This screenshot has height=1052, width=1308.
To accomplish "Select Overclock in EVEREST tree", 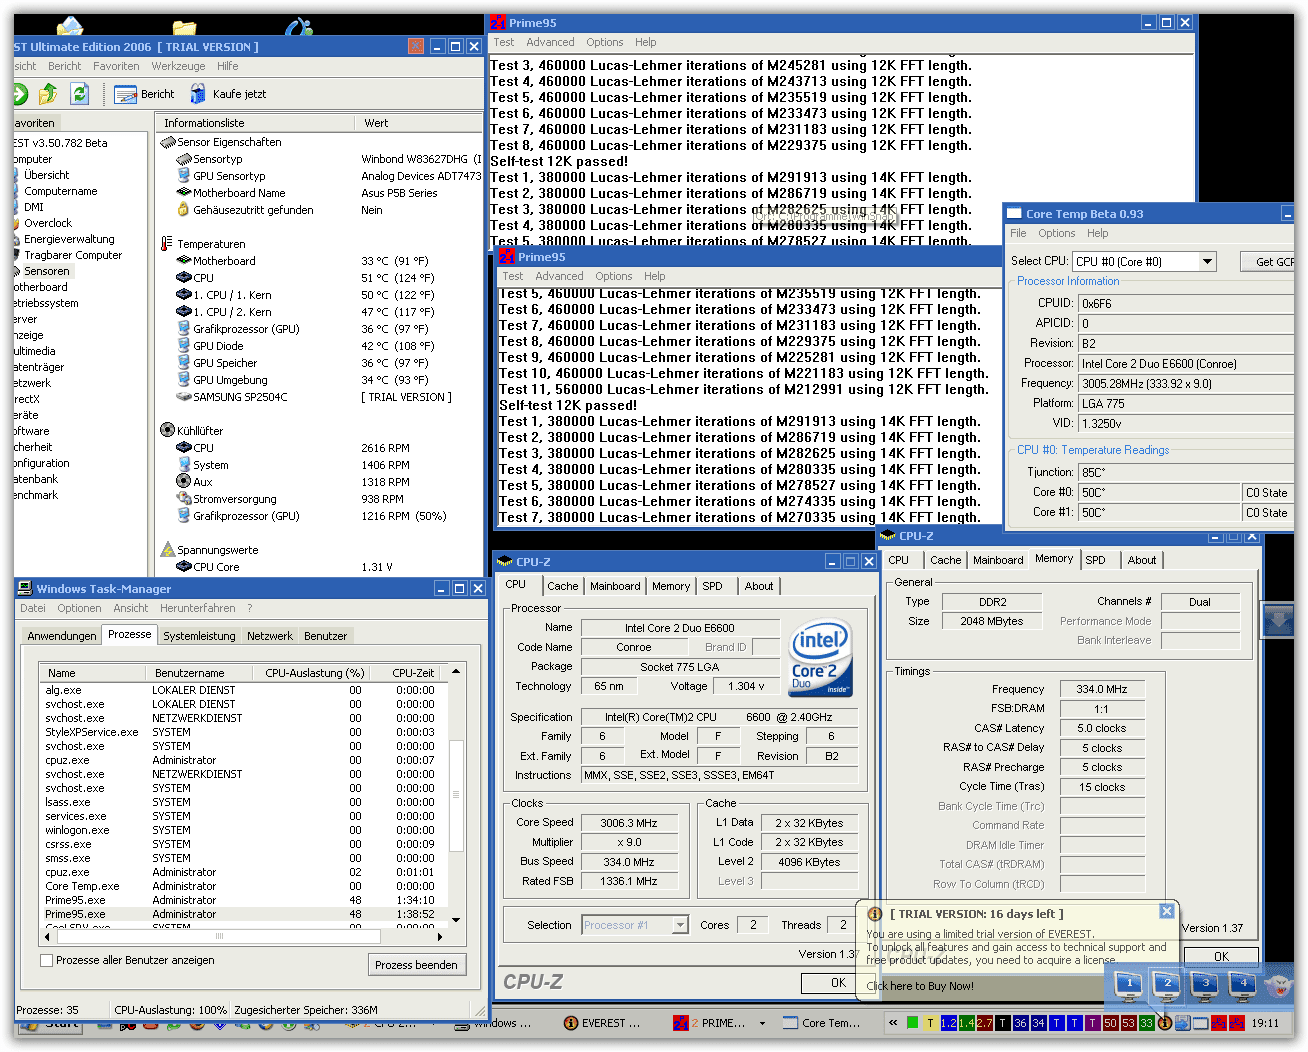I will click(48, 223).
